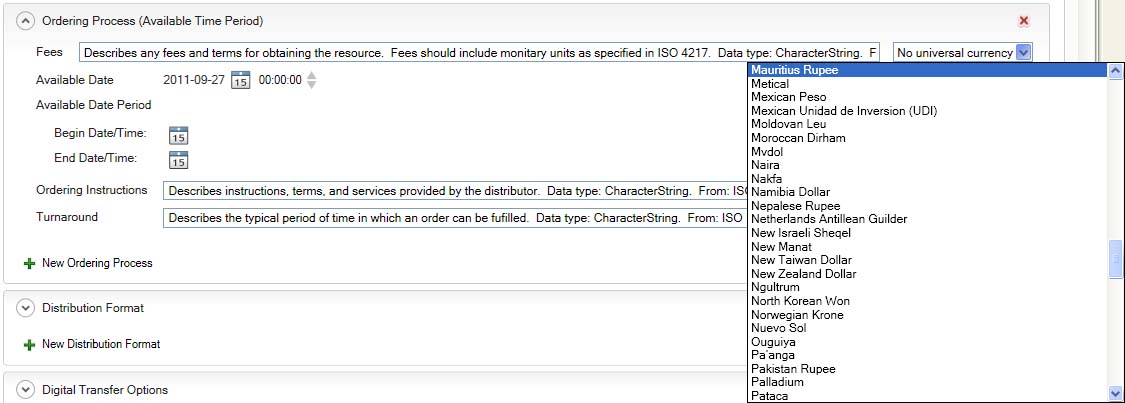Image resolution: width=1125 pixels, height=403 pixels.
Task: Pick Pakistan Rupee from the dropdown list
Action: click(793, 369)
